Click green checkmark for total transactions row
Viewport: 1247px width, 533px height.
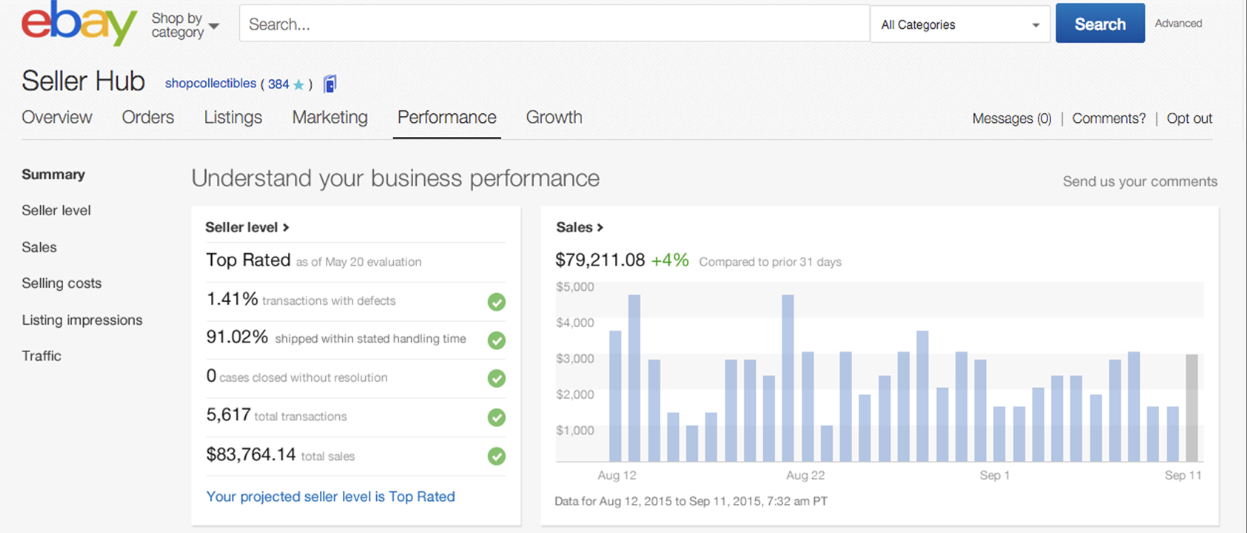[496, 417]
